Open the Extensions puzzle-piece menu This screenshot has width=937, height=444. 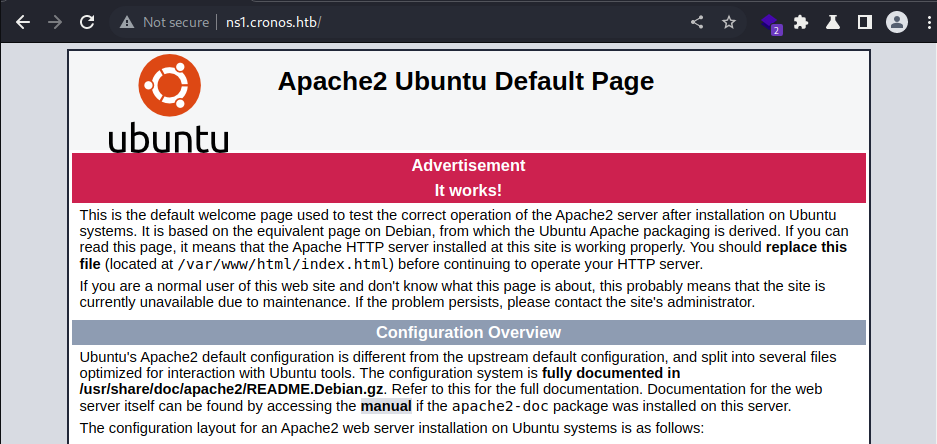(801, 23)
